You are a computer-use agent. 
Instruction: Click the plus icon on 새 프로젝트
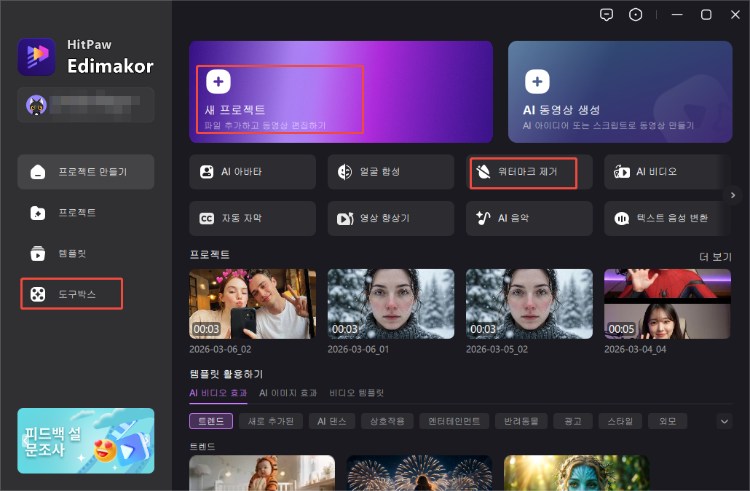coord(218,81)
